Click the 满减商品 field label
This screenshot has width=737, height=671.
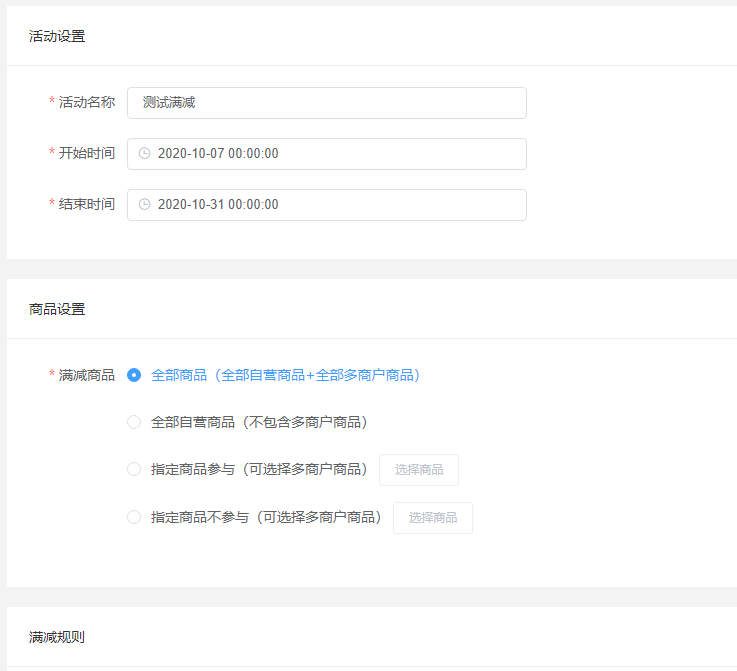tap(87, 375)
